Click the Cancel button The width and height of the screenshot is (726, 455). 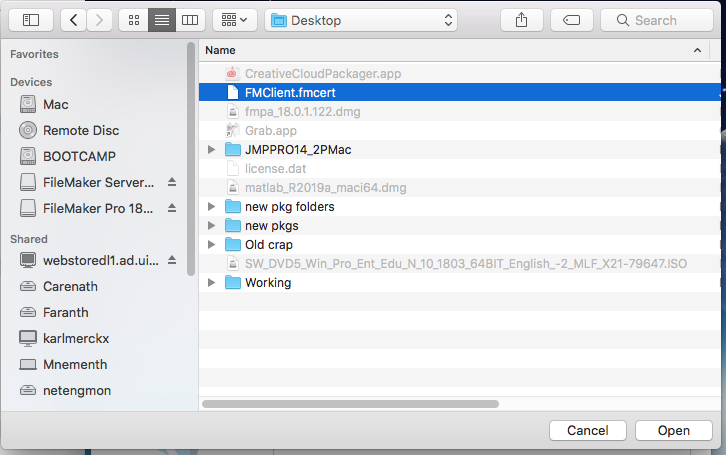point(588,430)
